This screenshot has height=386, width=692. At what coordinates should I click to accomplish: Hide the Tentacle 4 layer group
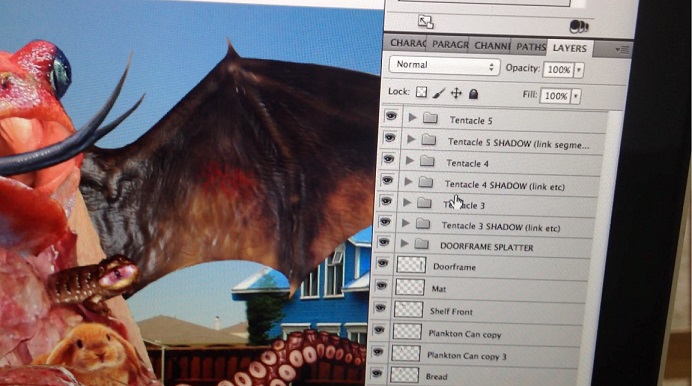[388, 158]
